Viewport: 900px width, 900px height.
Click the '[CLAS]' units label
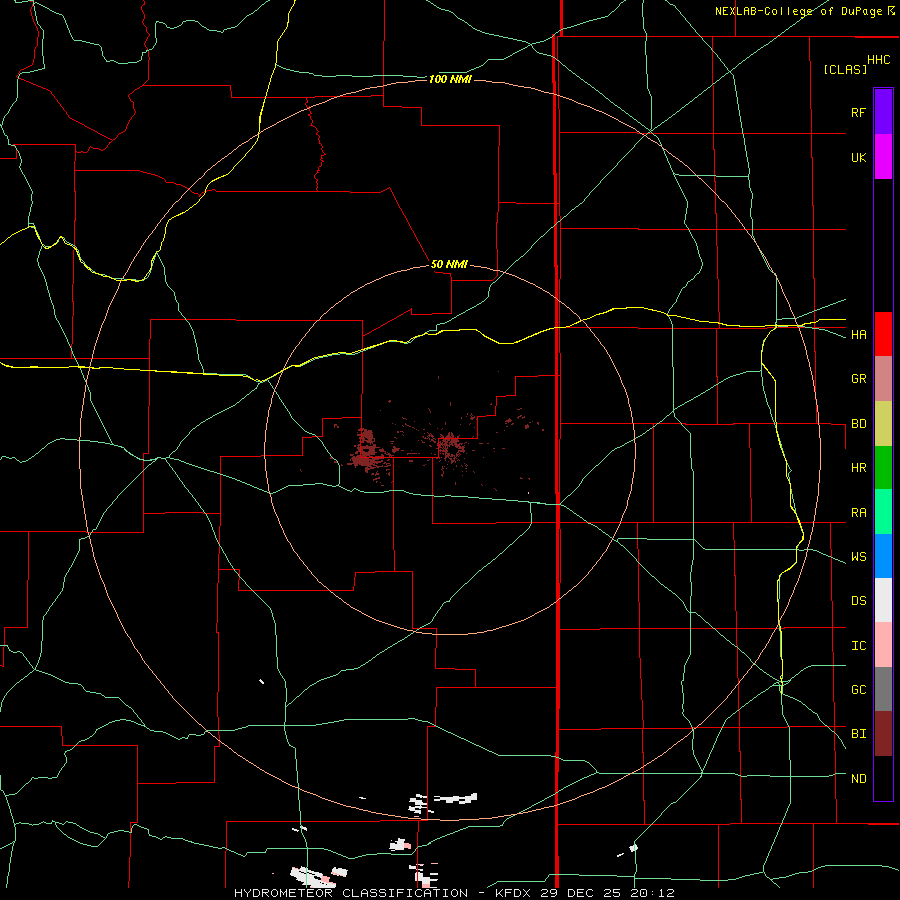[x=845, y=69]
